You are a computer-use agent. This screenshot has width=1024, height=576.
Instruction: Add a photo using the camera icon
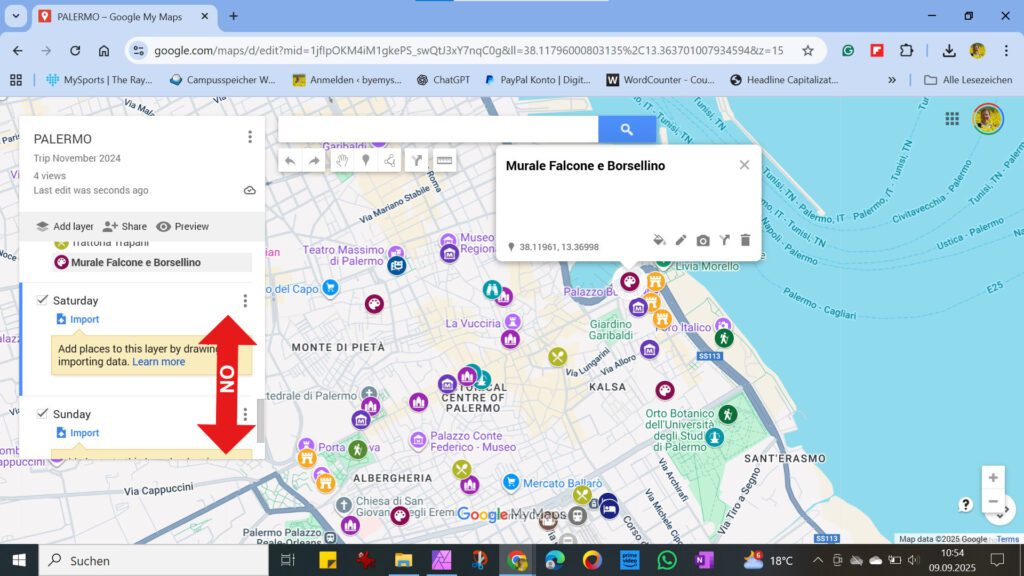click(x=703, y=240)
